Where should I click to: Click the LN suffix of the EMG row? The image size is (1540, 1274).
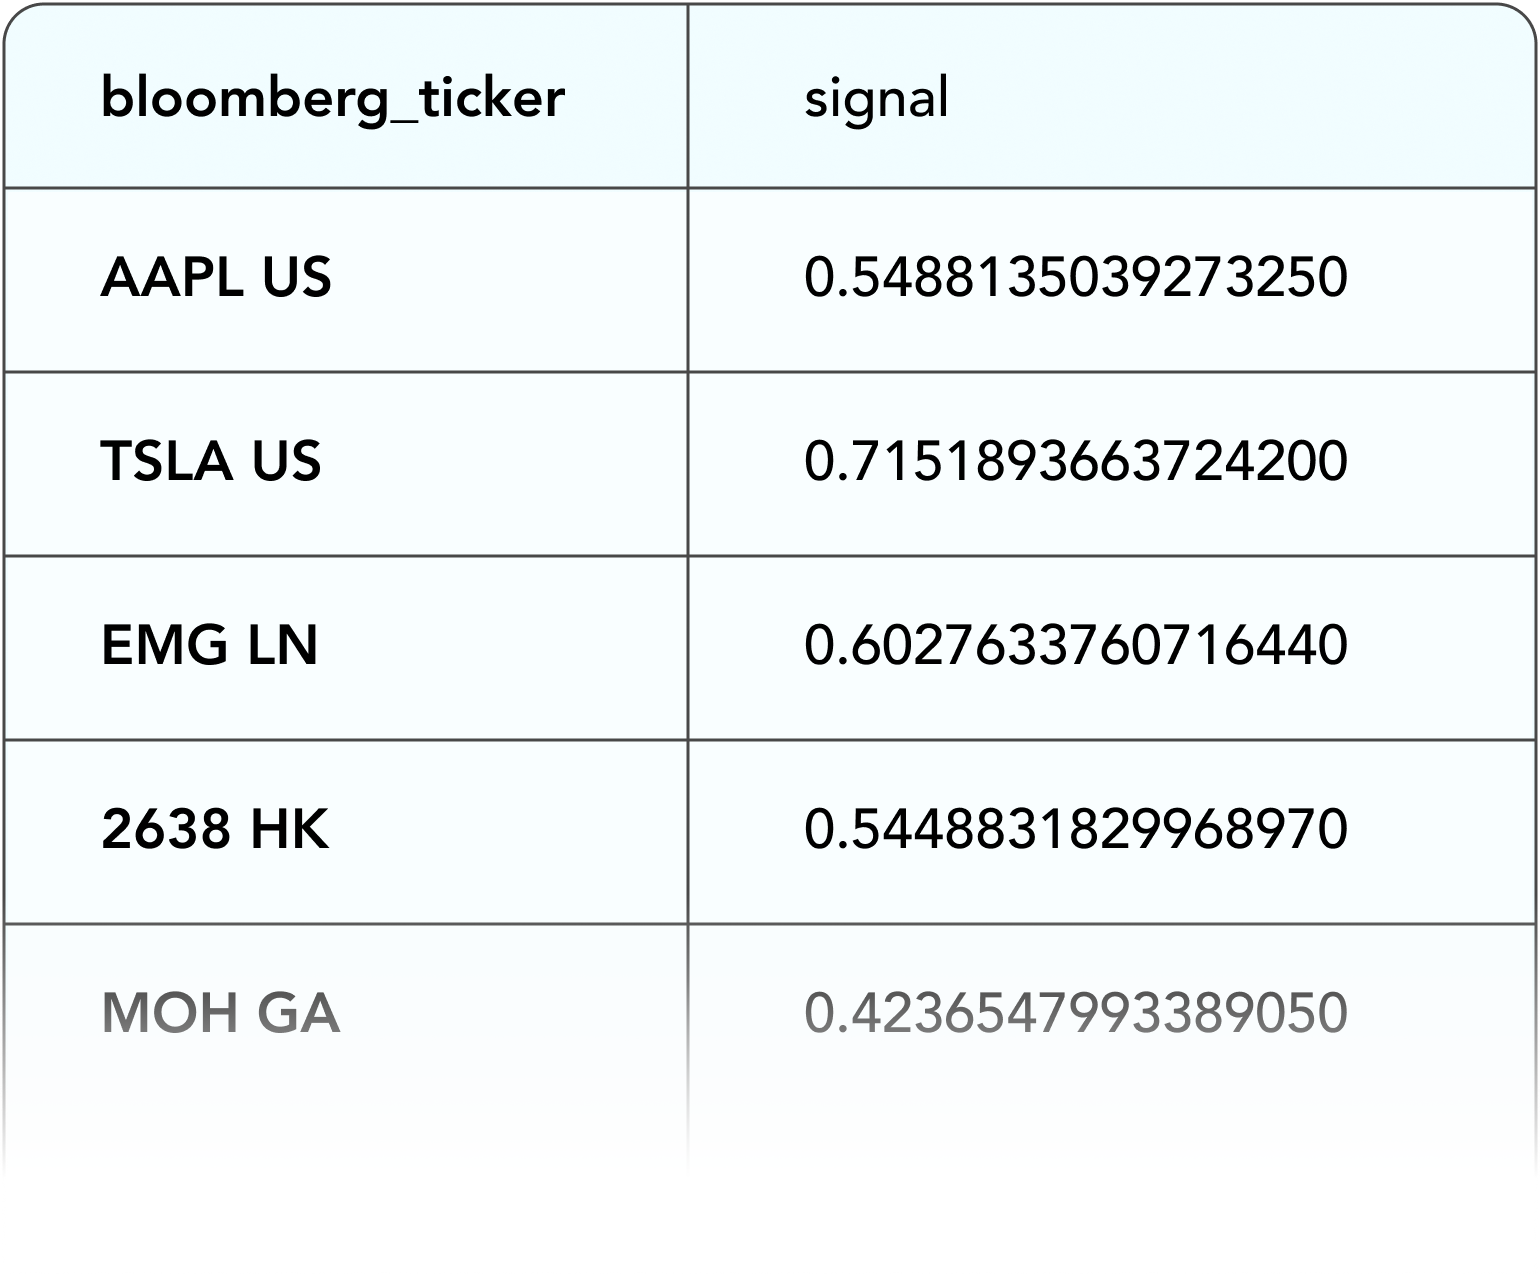[x=283, y=645]
